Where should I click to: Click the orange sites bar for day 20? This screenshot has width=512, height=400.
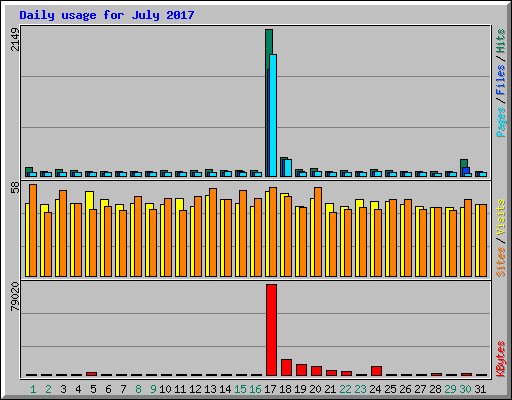pyautogui.click(x=318, y=232)
